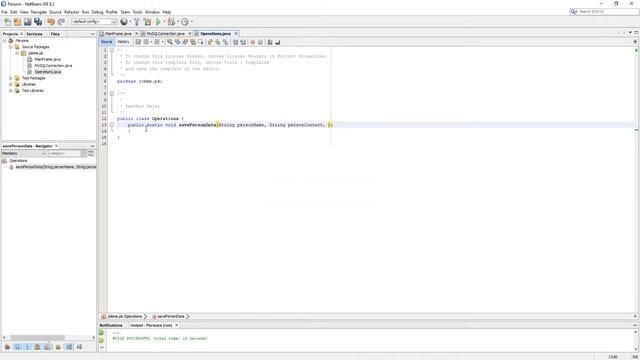Click the Clean and Build Project icon
This screenshot has height=360, width=640.
coord(147,22)
